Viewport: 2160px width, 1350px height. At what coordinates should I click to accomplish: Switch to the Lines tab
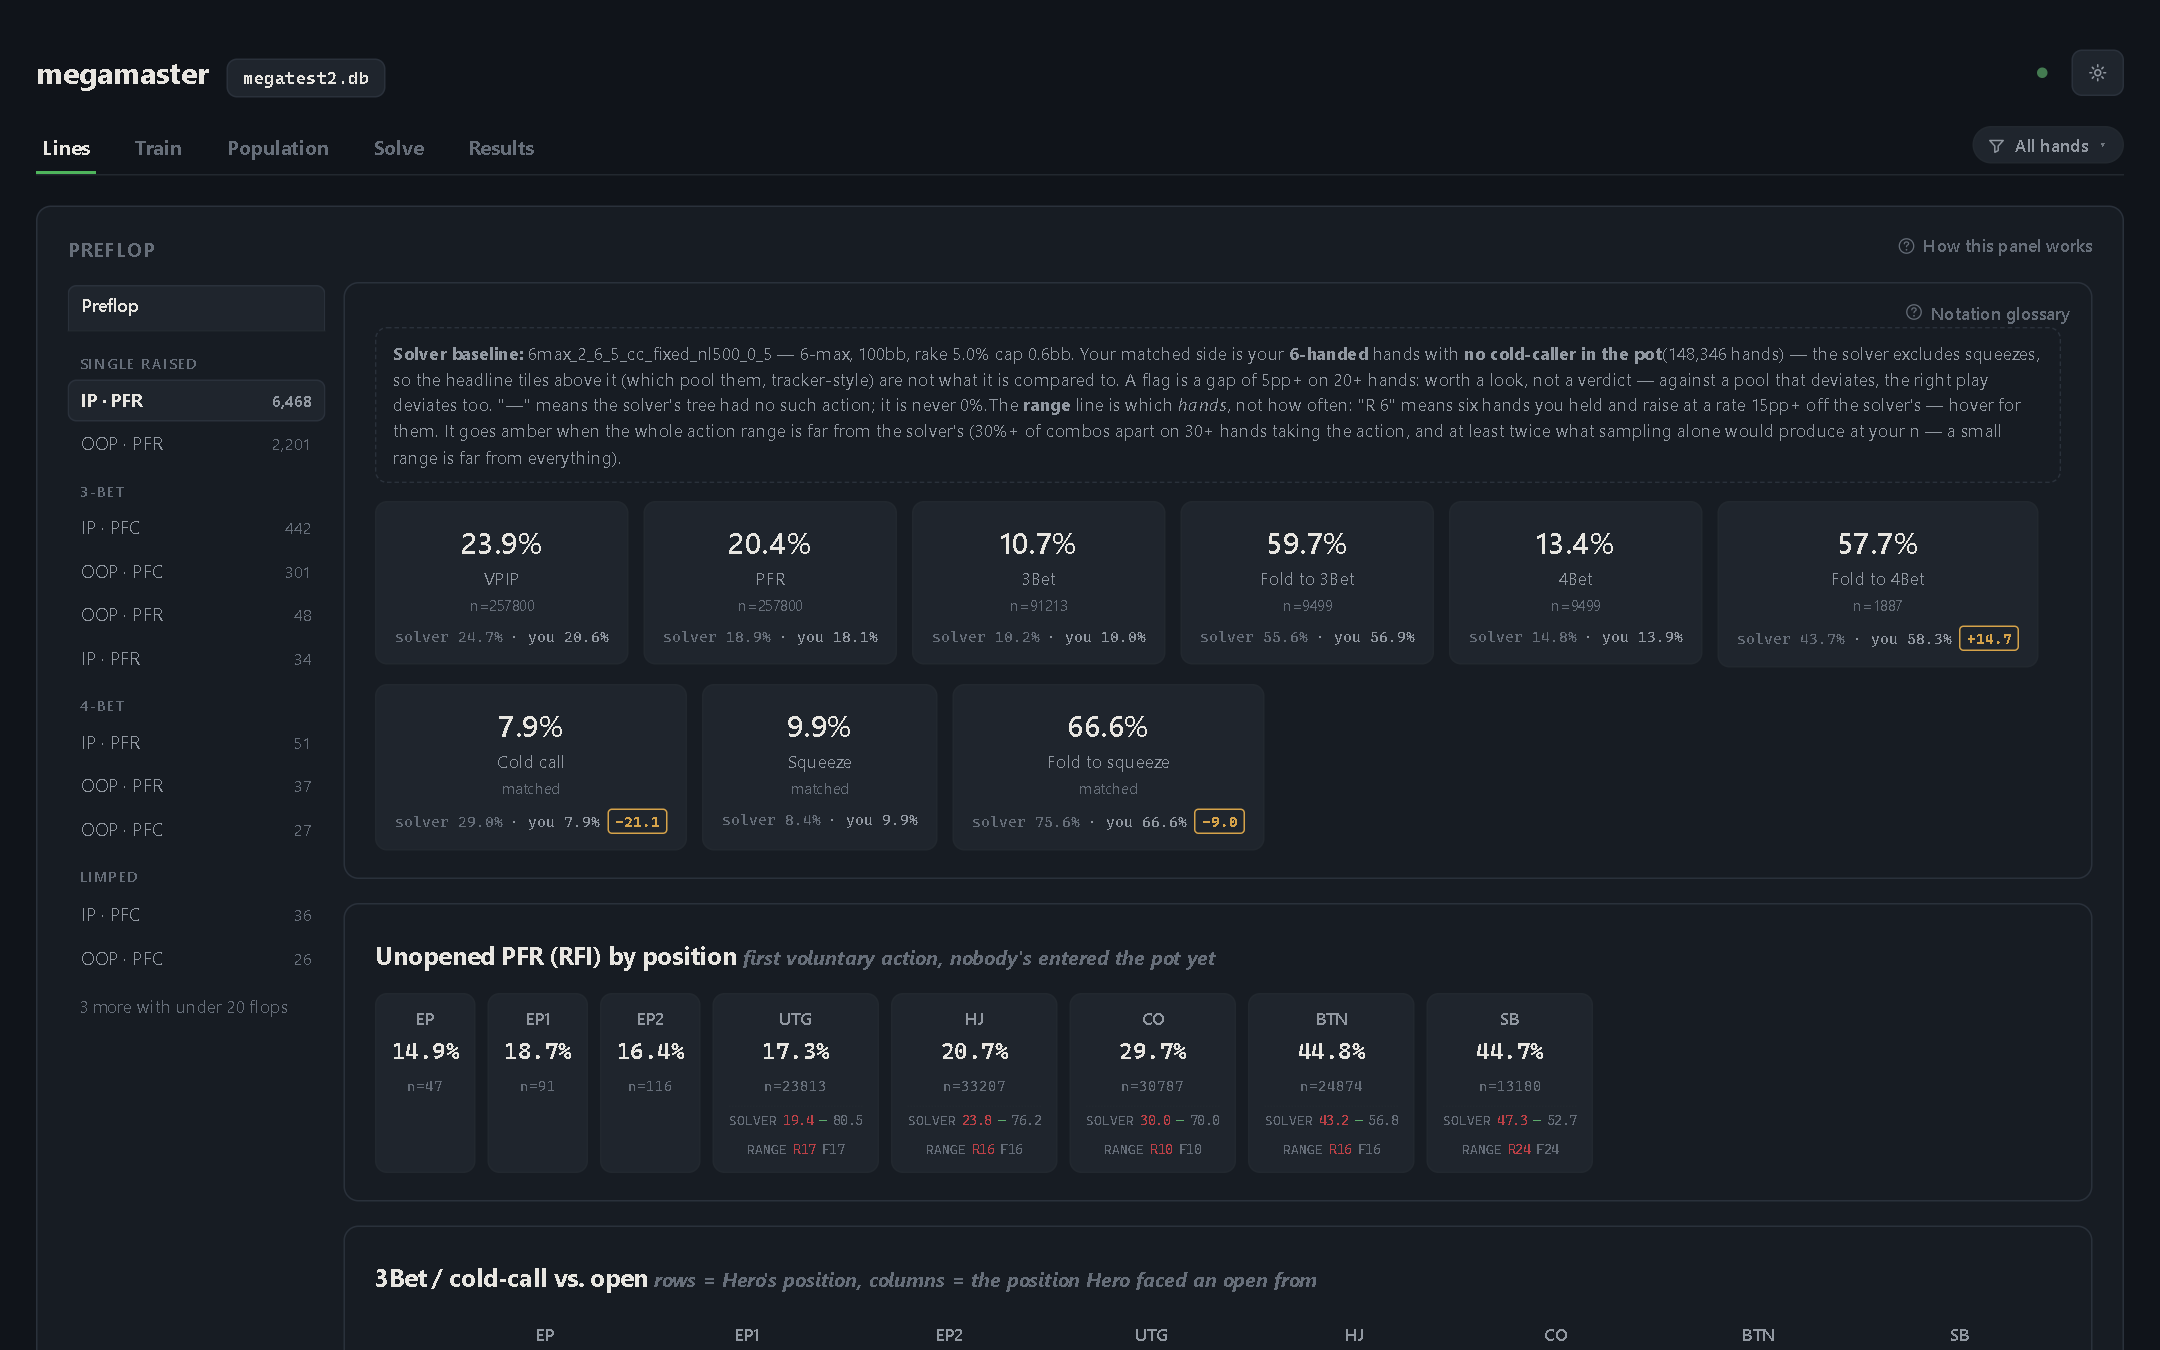(66, 148)
